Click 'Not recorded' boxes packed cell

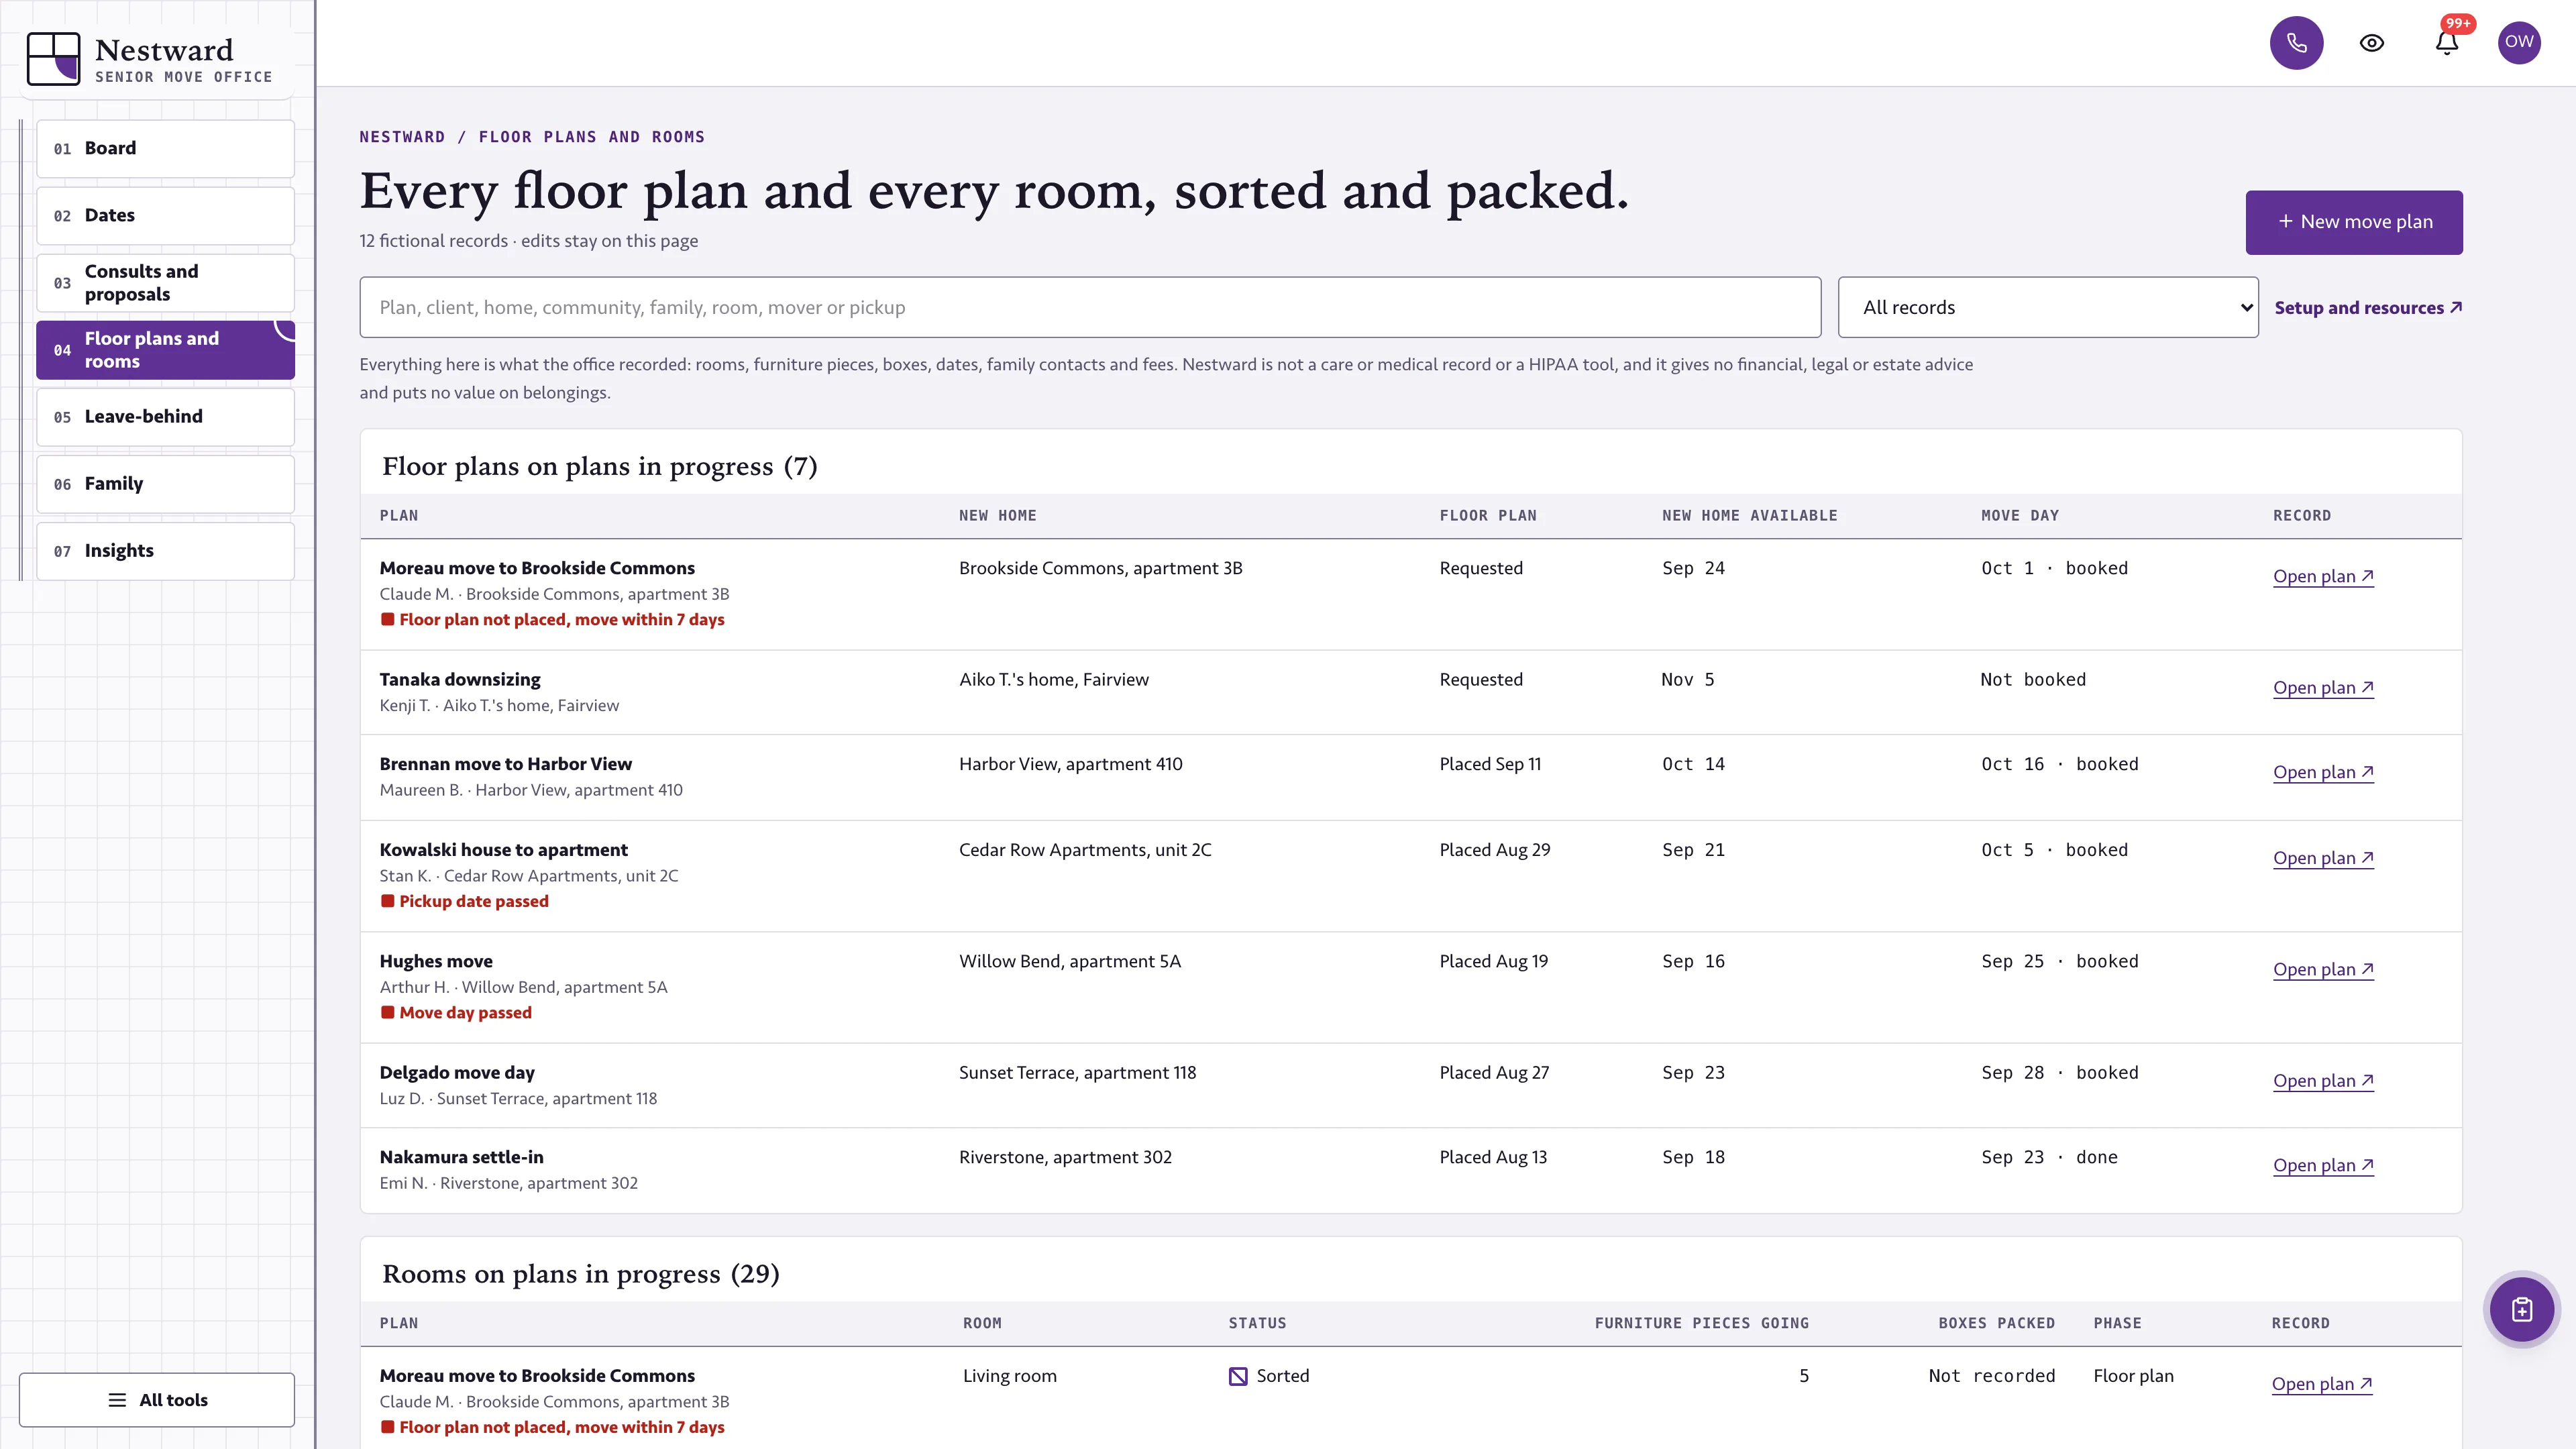click(1991, 1376)
